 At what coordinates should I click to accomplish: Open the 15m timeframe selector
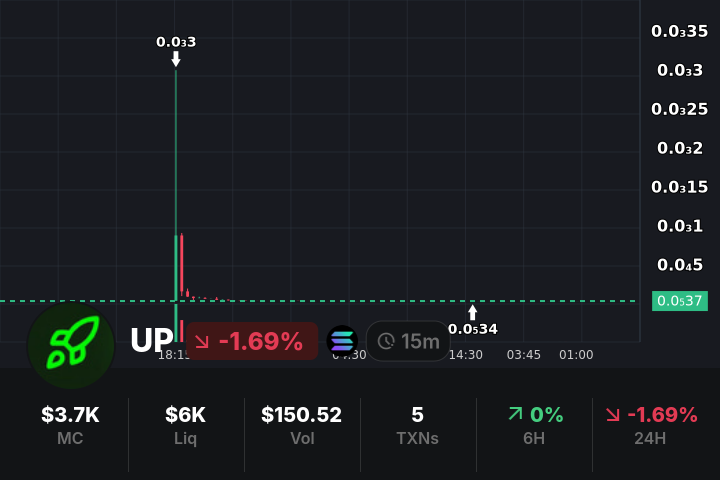(408, 341)
